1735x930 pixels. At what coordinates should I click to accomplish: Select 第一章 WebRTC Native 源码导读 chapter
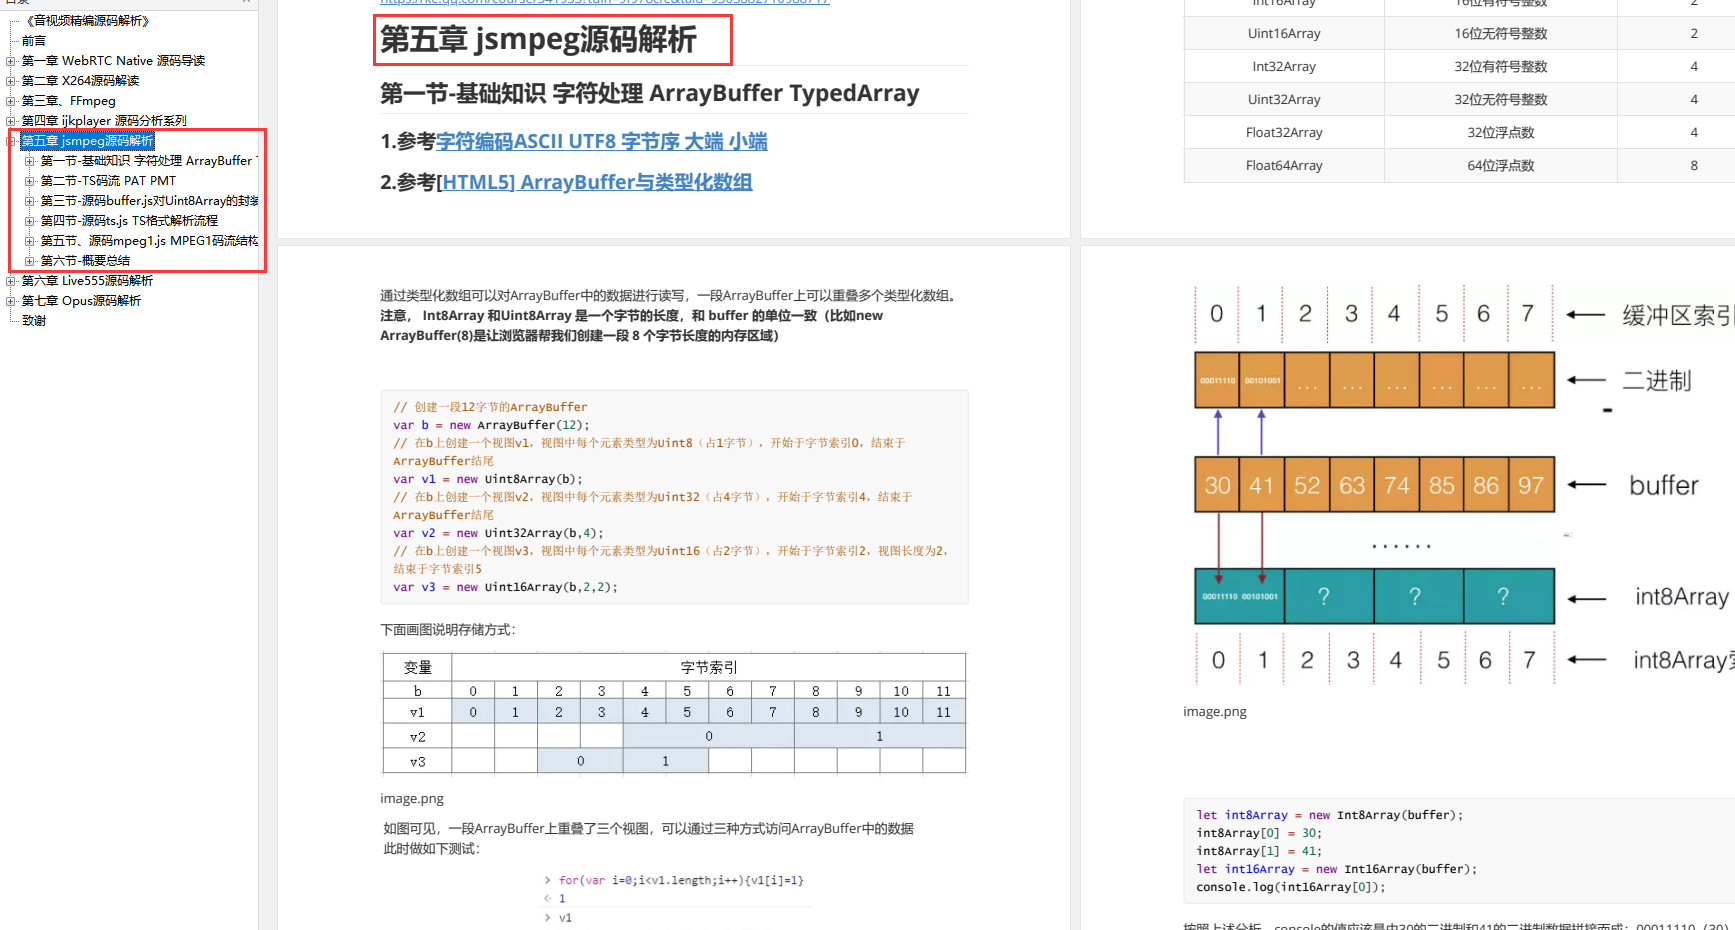[x=113, y=61]
